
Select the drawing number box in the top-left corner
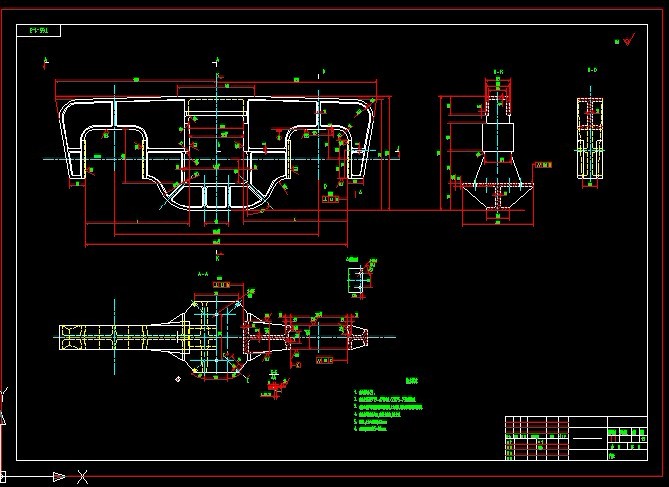[x=38, y=31]
